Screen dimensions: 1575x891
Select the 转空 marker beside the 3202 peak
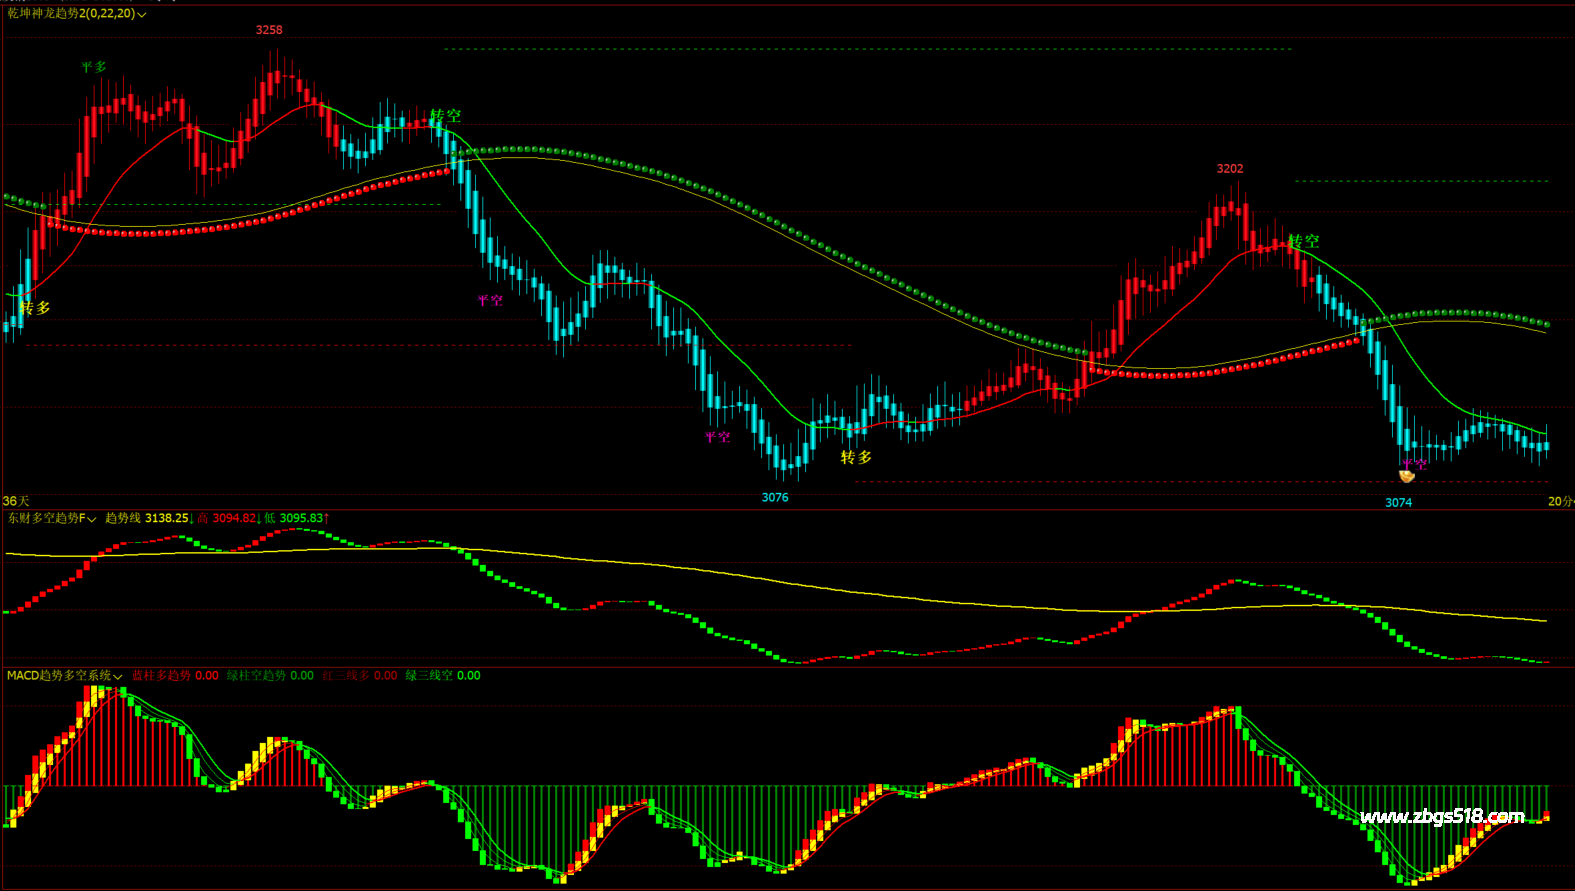1304,241
